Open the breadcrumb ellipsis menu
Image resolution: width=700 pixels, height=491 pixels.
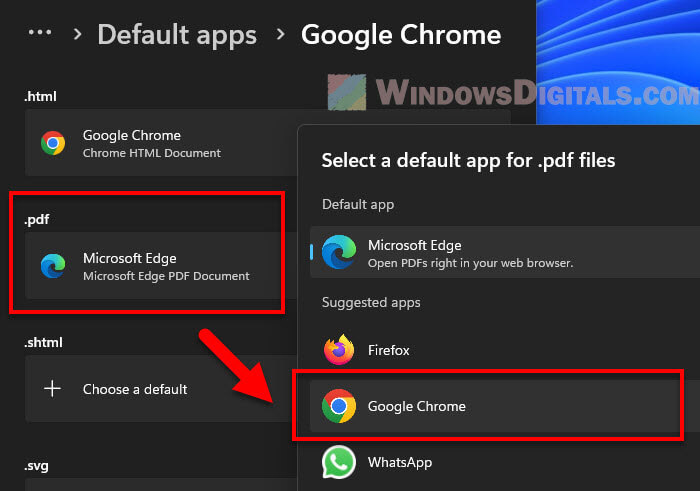pos(40,33)
